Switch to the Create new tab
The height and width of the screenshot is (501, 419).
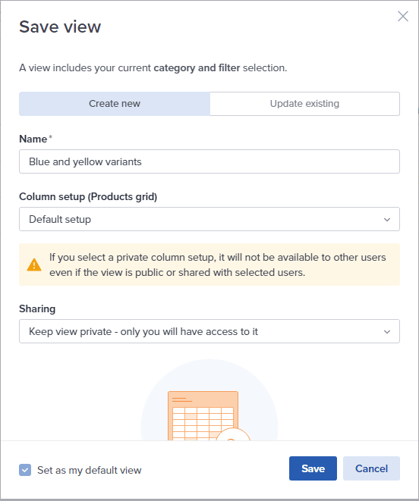point(114,104)
